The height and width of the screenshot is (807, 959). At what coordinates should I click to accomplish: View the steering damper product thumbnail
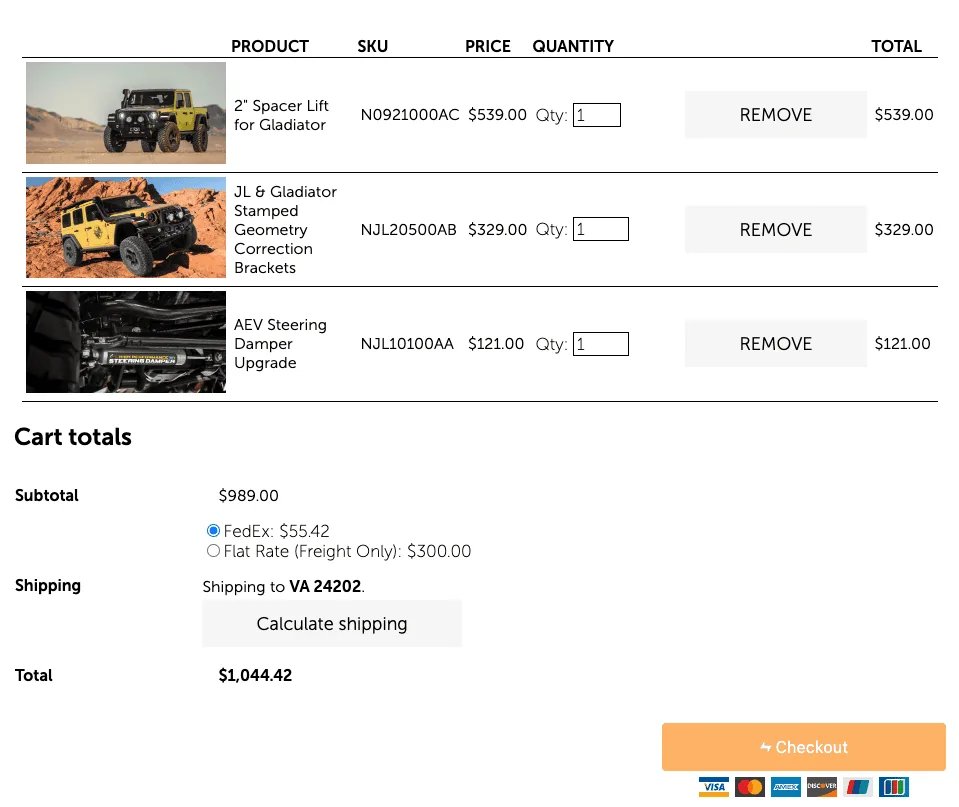click(x=126, y=342)
